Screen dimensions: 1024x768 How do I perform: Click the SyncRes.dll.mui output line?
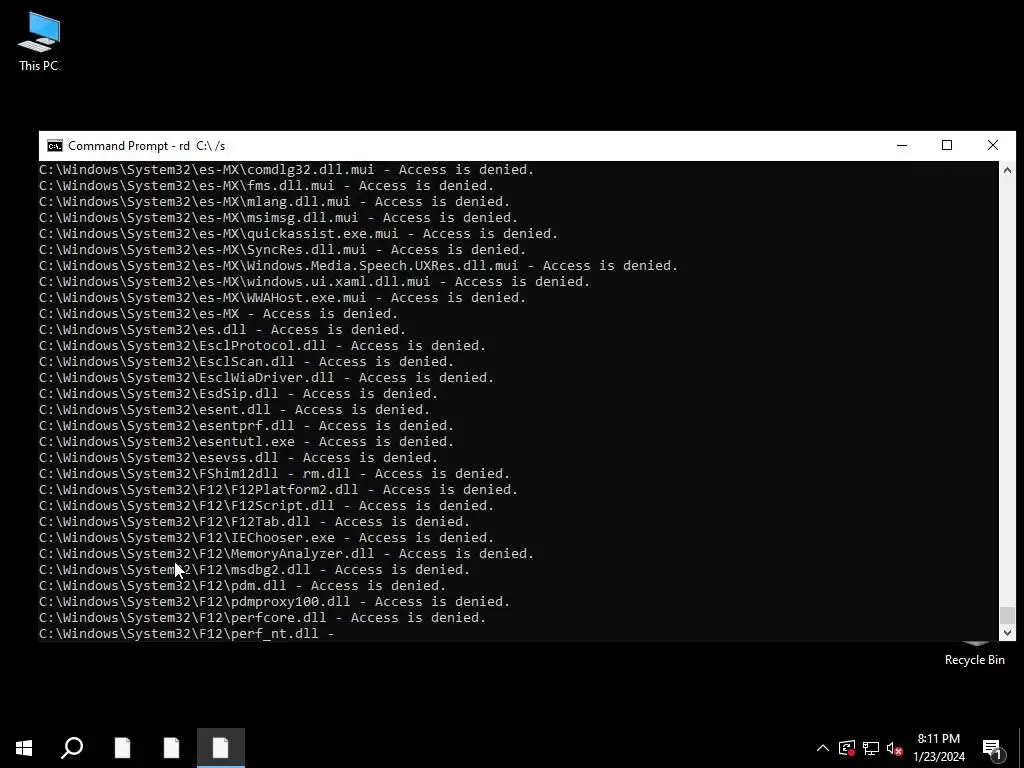pyautogui.click(x=282, y=249)
